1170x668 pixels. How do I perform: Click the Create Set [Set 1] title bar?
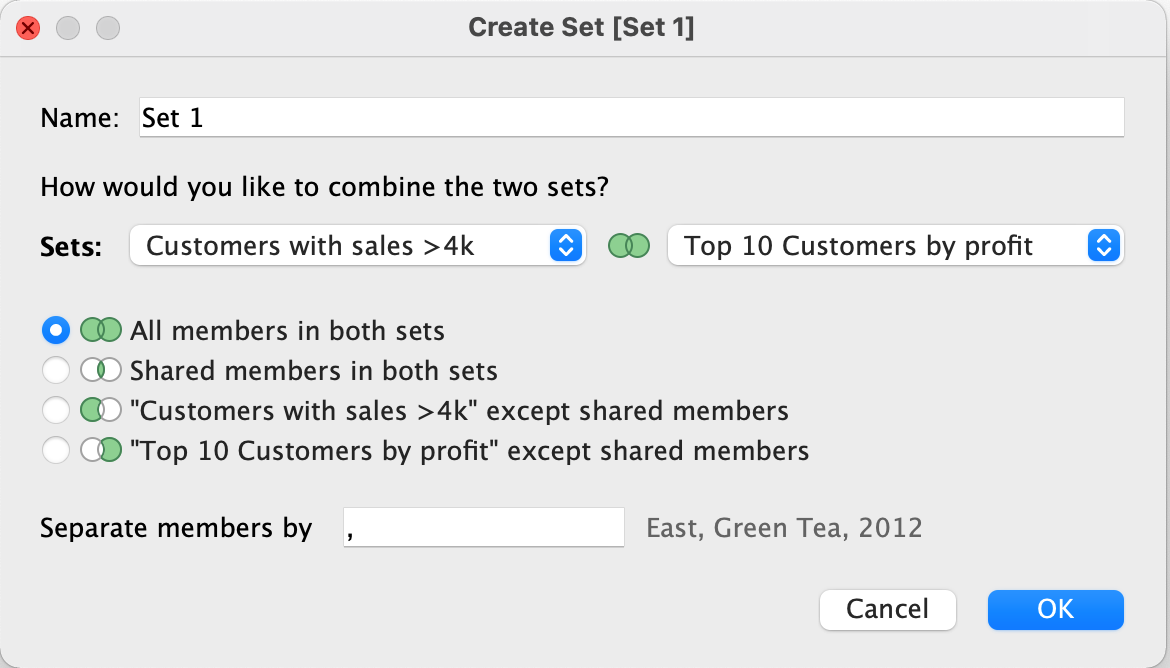click(581, 28)
